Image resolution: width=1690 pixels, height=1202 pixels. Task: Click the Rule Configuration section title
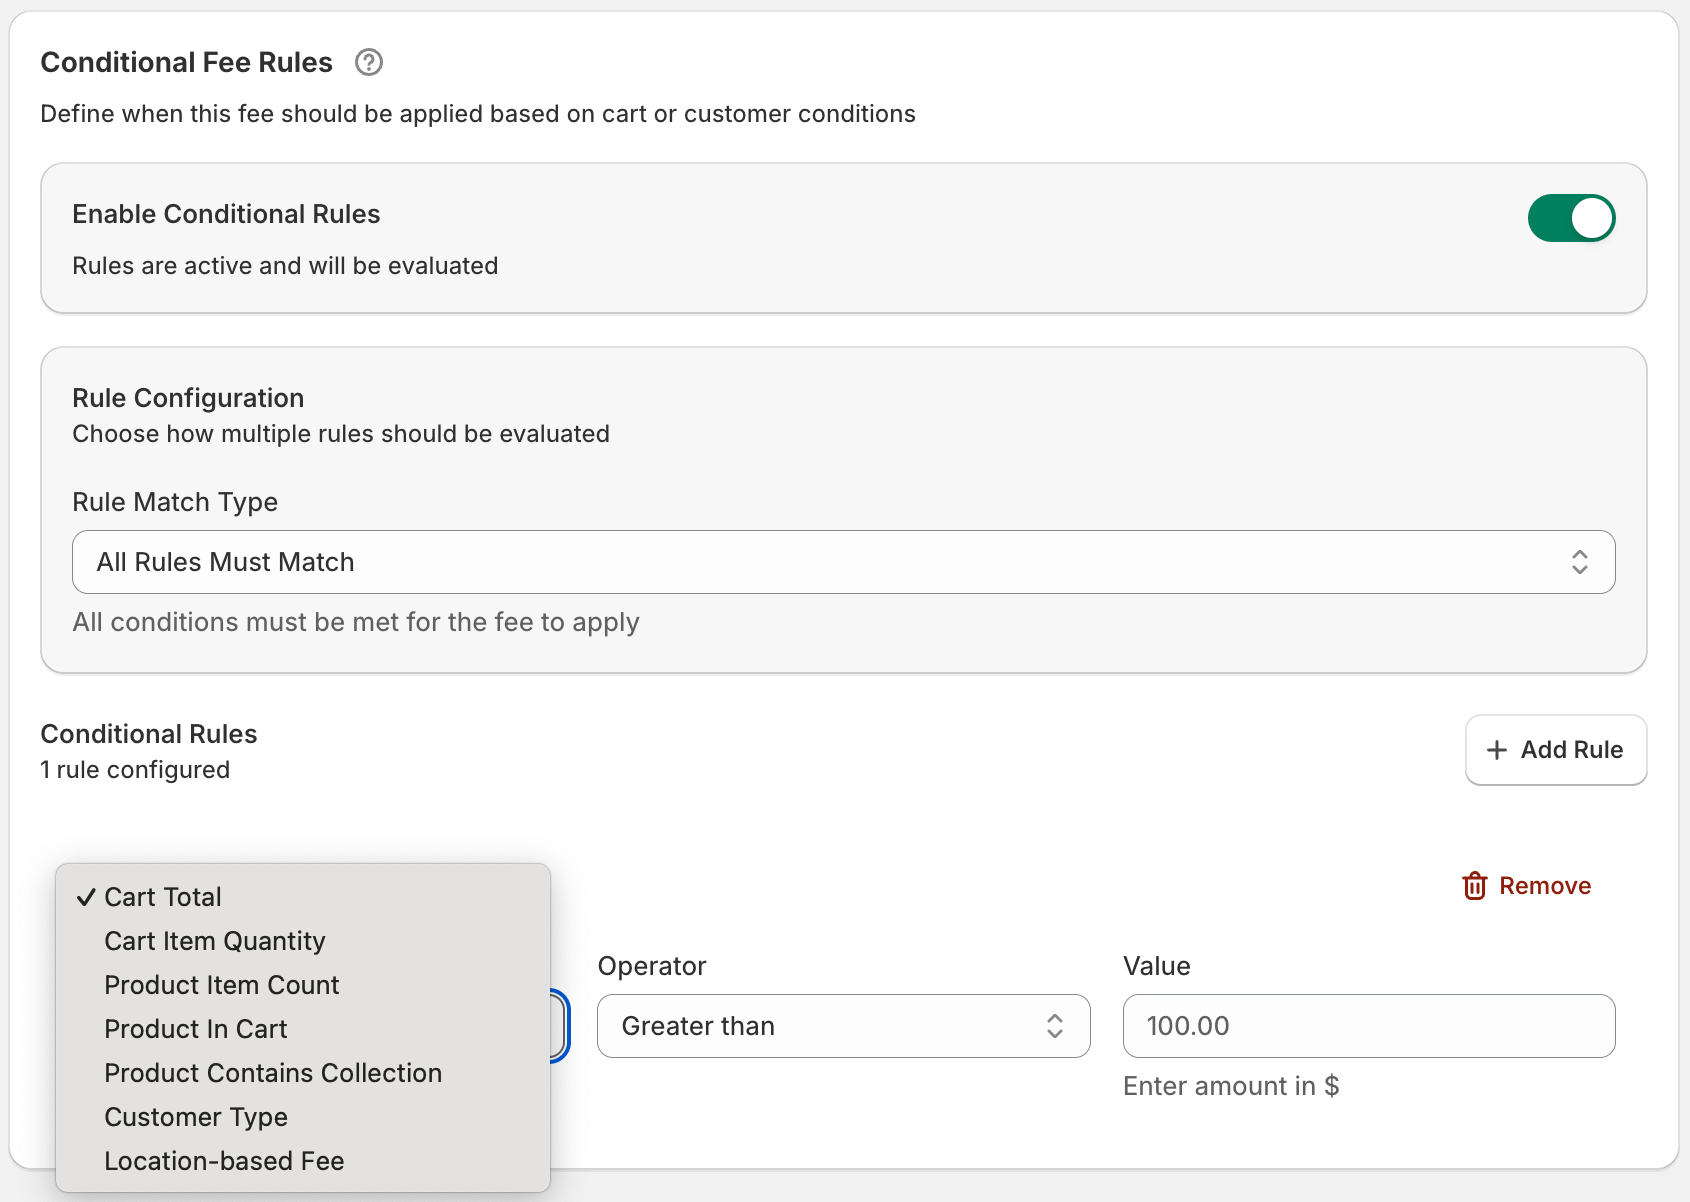(188, 398)
